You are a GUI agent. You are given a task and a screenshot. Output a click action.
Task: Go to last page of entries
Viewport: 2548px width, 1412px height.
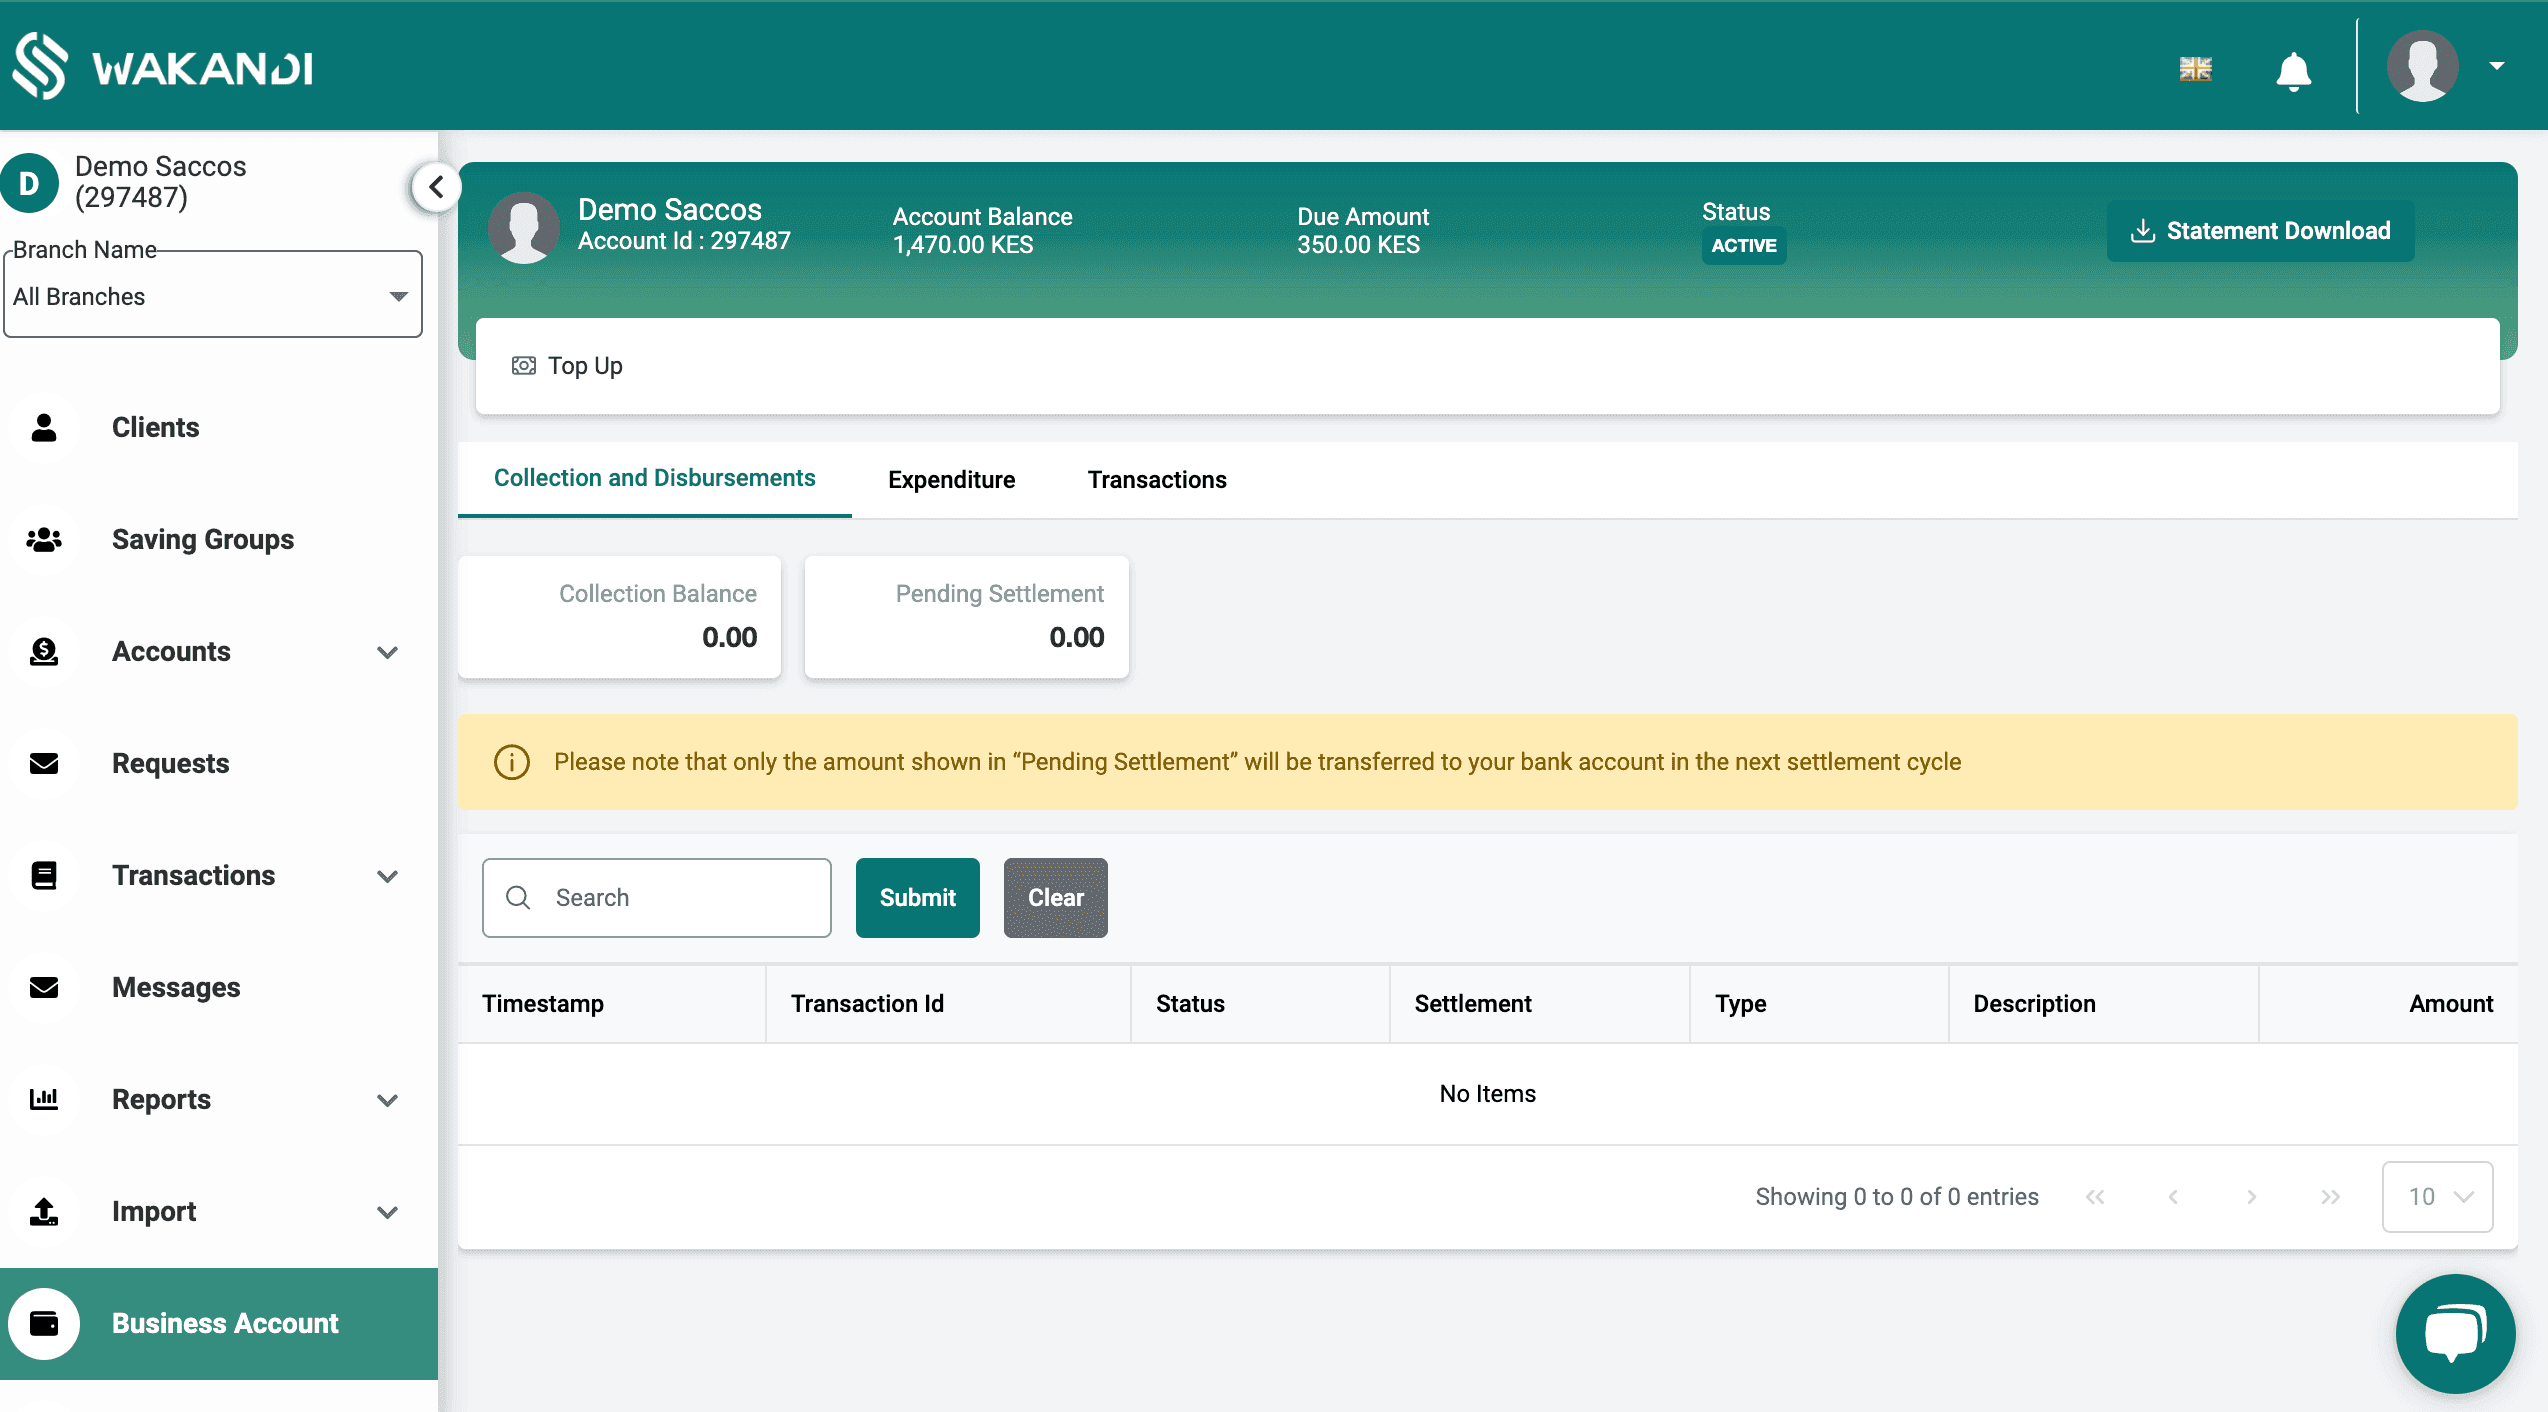pos(2330,1197)
